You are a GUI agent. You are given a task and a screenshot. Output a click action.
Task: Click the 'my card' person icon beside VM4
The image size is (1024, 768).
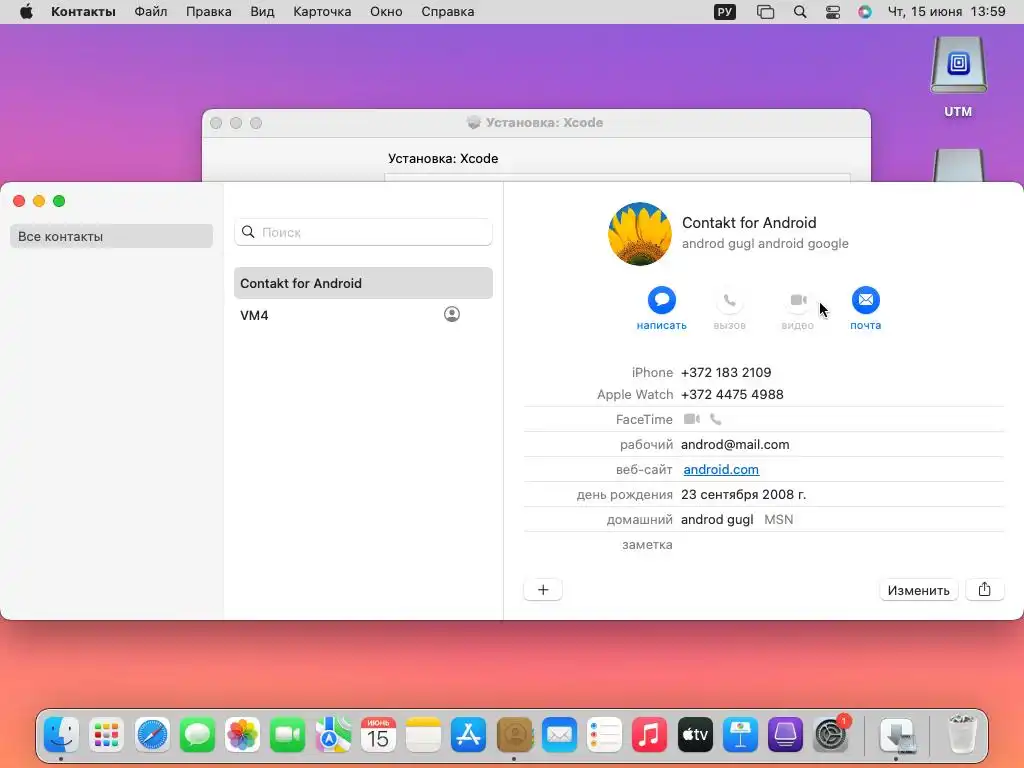pyautogui.click(x=451, y=314)
